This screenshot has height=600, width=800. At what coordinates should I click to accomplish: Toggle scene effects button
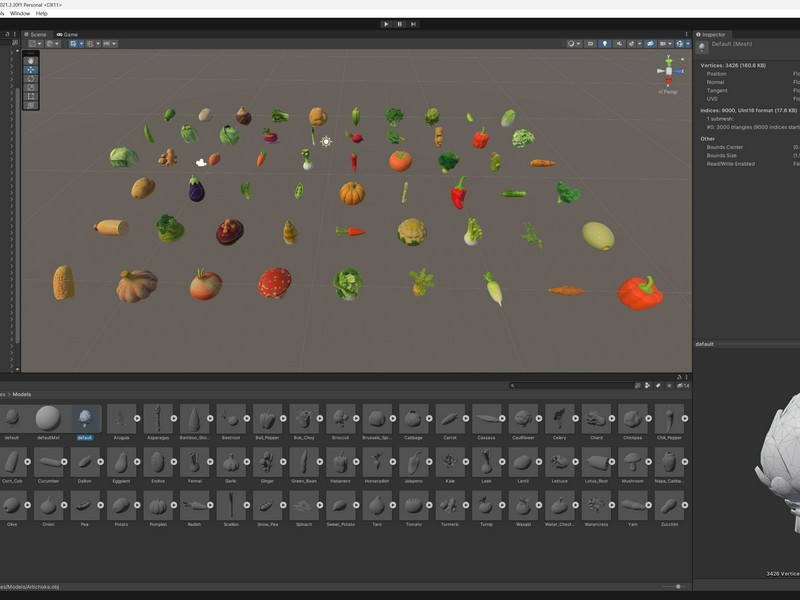point(631,44)
